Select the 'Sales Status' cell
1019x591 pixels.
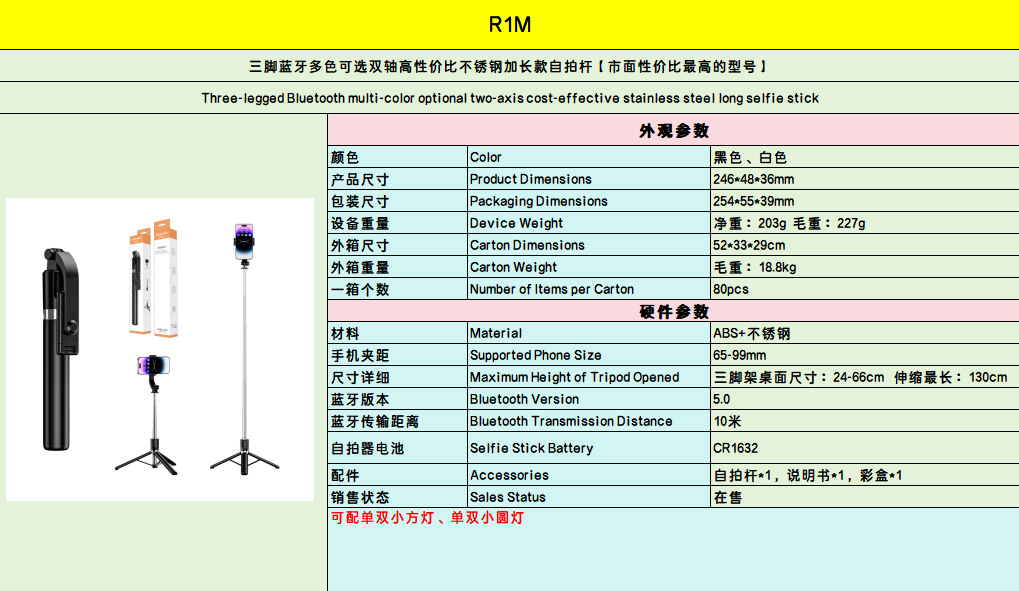(x=589, y=497)
